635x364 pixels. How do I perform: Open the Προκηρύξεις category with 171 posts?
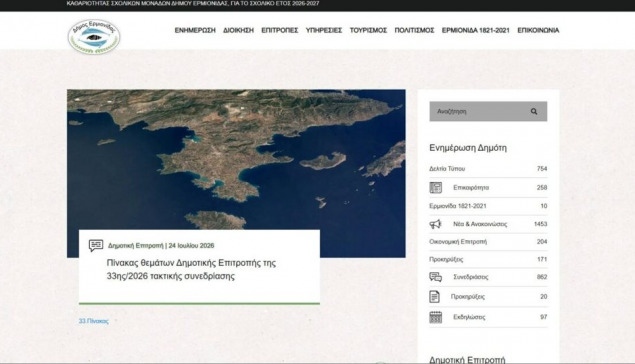(446, 259)
